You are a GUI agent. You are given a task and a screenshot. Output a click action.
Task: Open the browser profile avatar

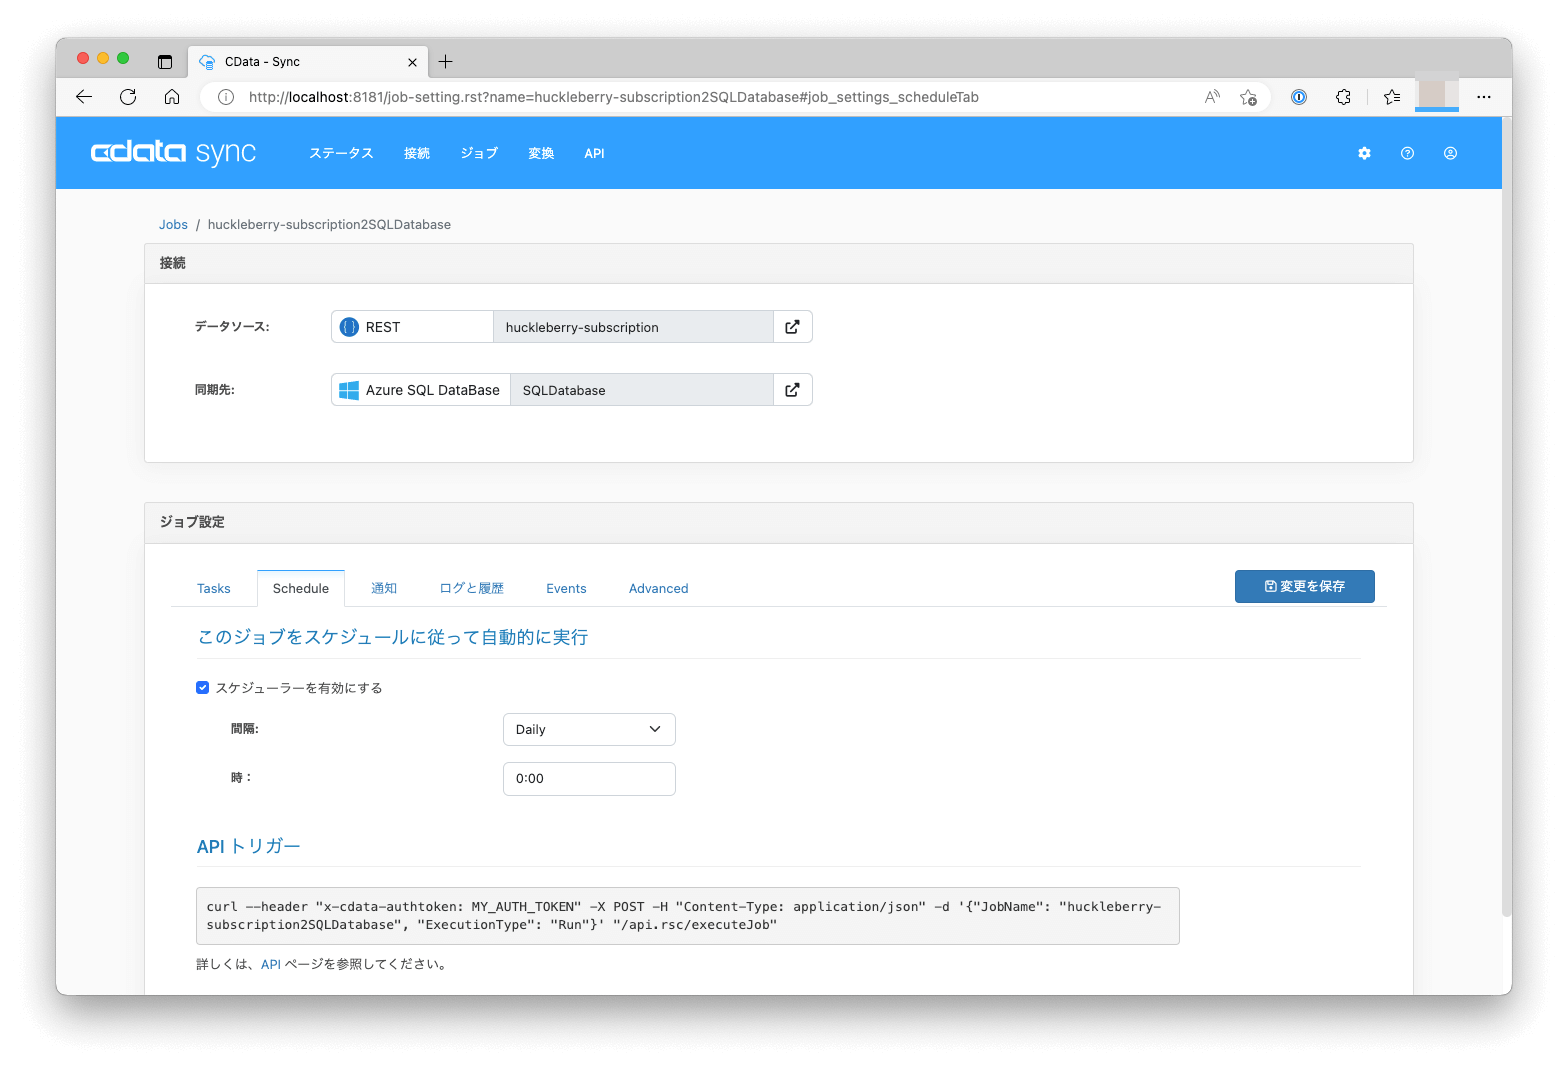(1437, 94)
